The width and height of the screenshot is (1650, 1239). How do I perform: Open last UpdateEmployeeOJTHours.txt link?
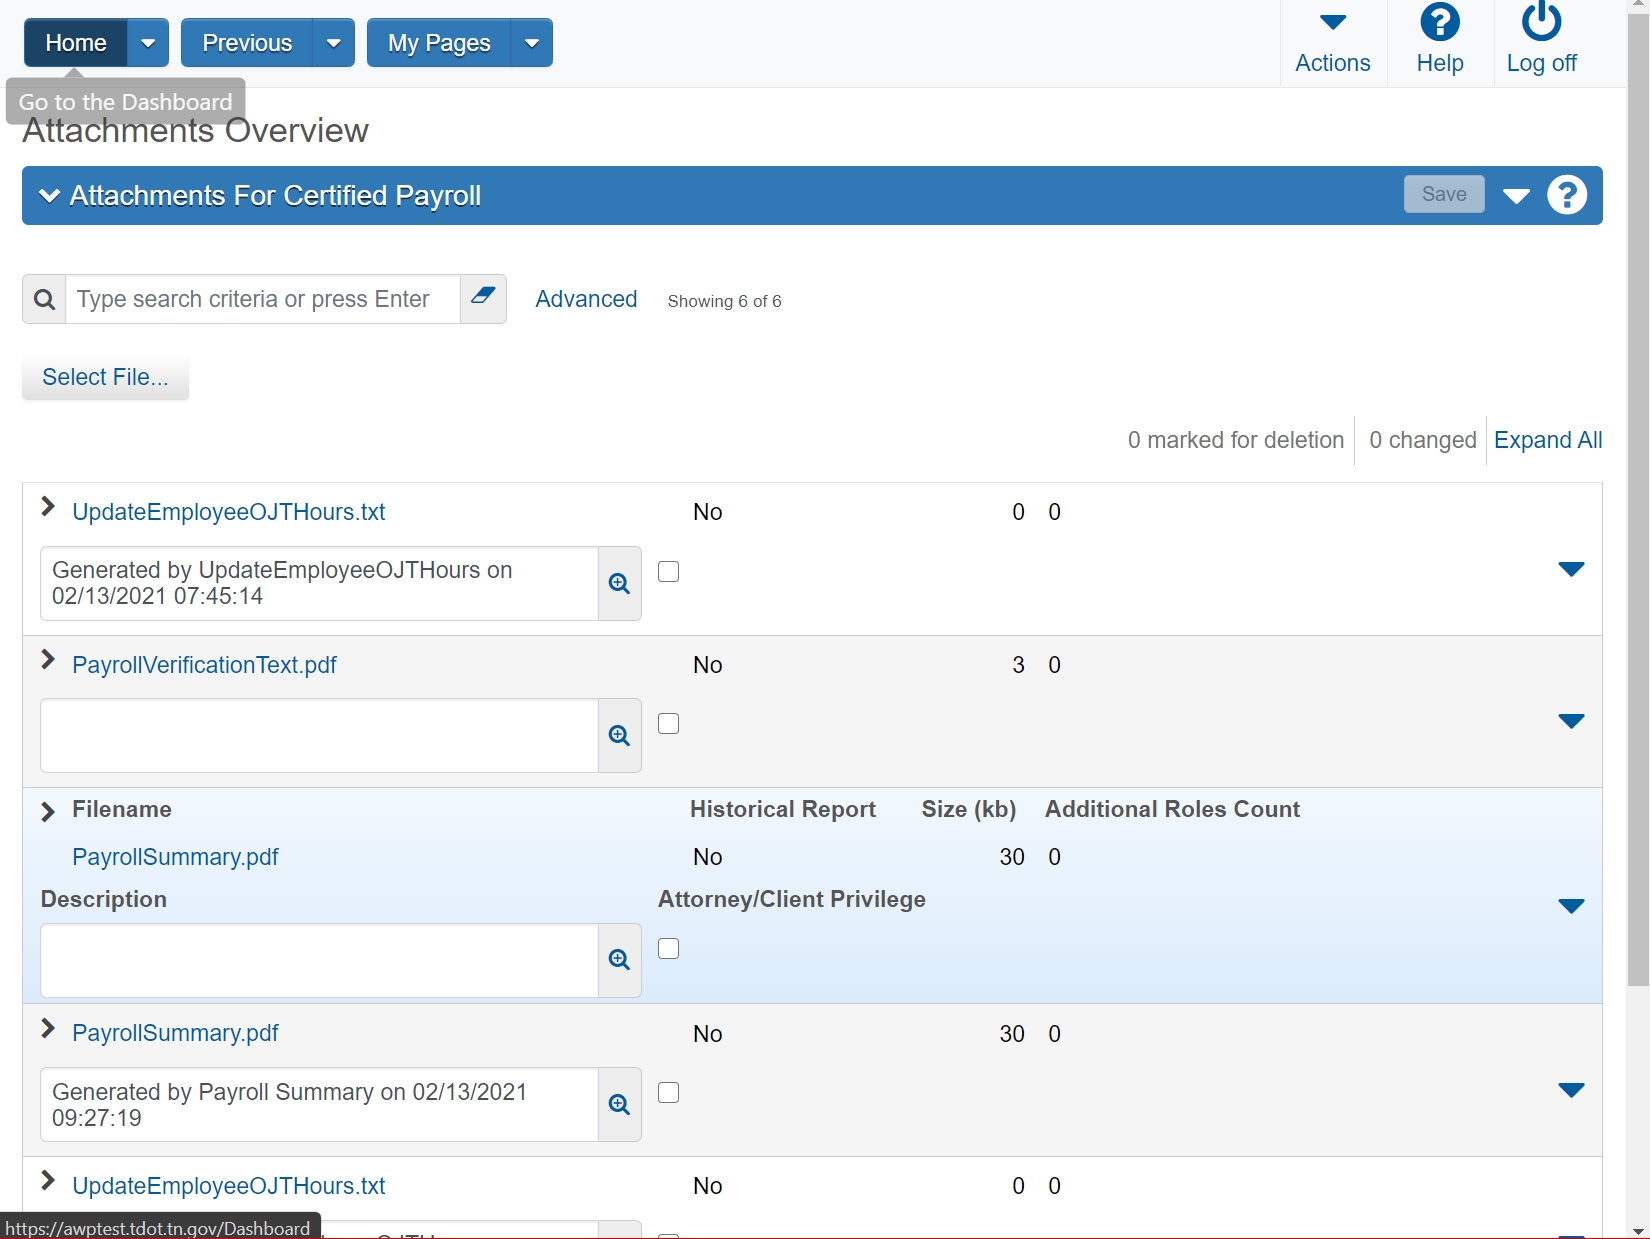pyautogui.click(x=228, y=1186)
